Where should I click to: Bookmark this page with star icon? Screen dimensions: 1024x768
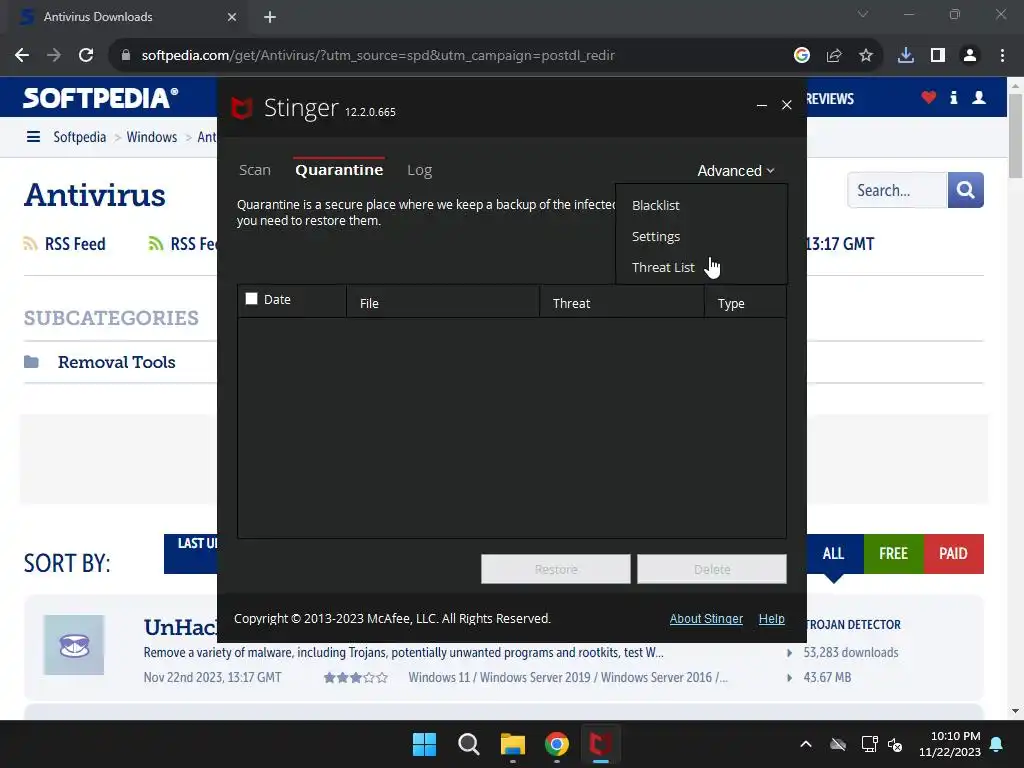(x=866, y=56)
